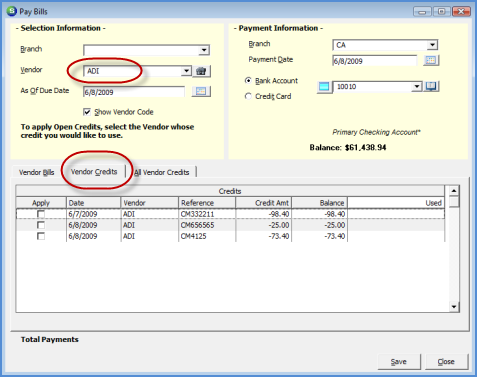Screen dimensions: 477x377
Task: Click the credits list scroll down arrow
Action: pos(454,307)
